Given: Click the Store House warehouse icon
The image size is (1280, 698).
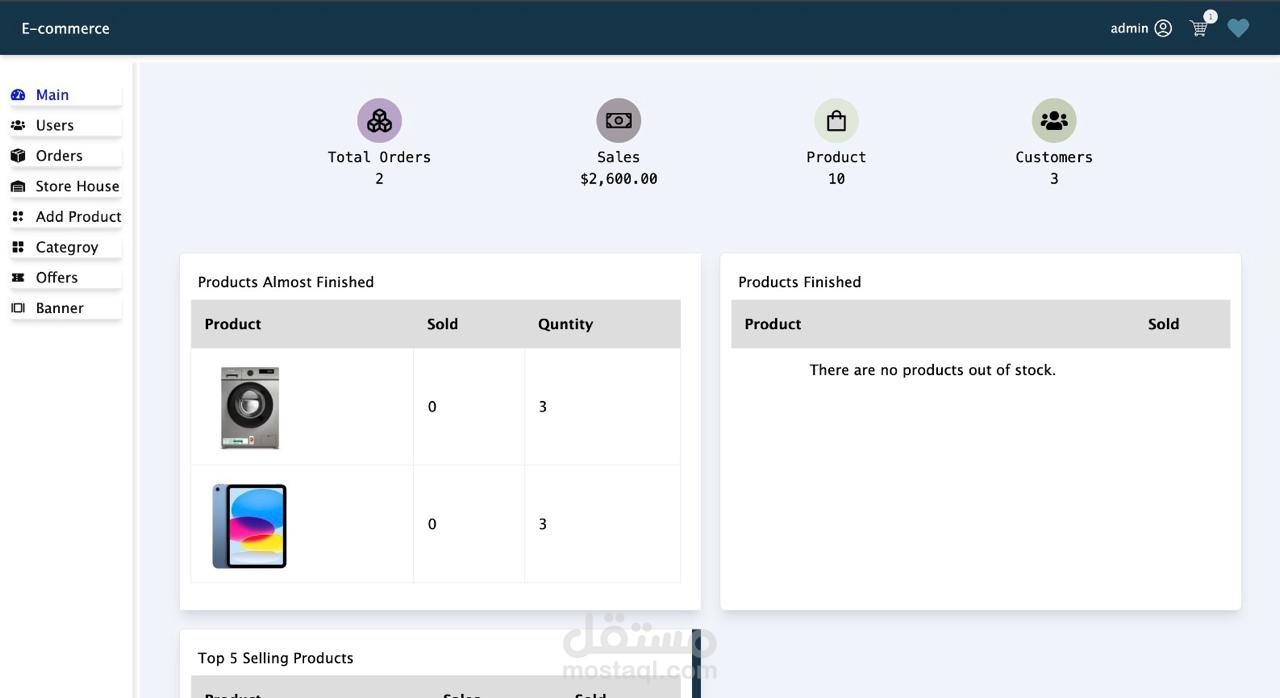Looking at the screenshot, I should pyautogui.click(x=18, y=187).
